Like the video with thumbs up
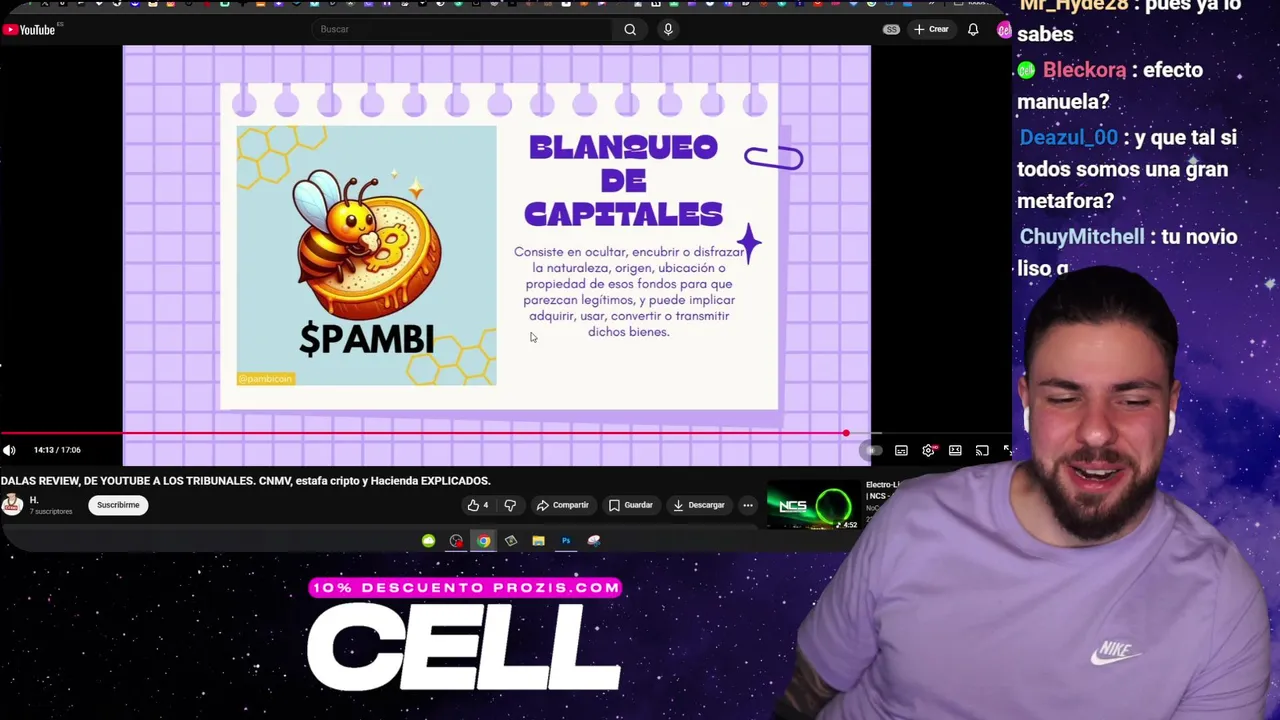 478,505
